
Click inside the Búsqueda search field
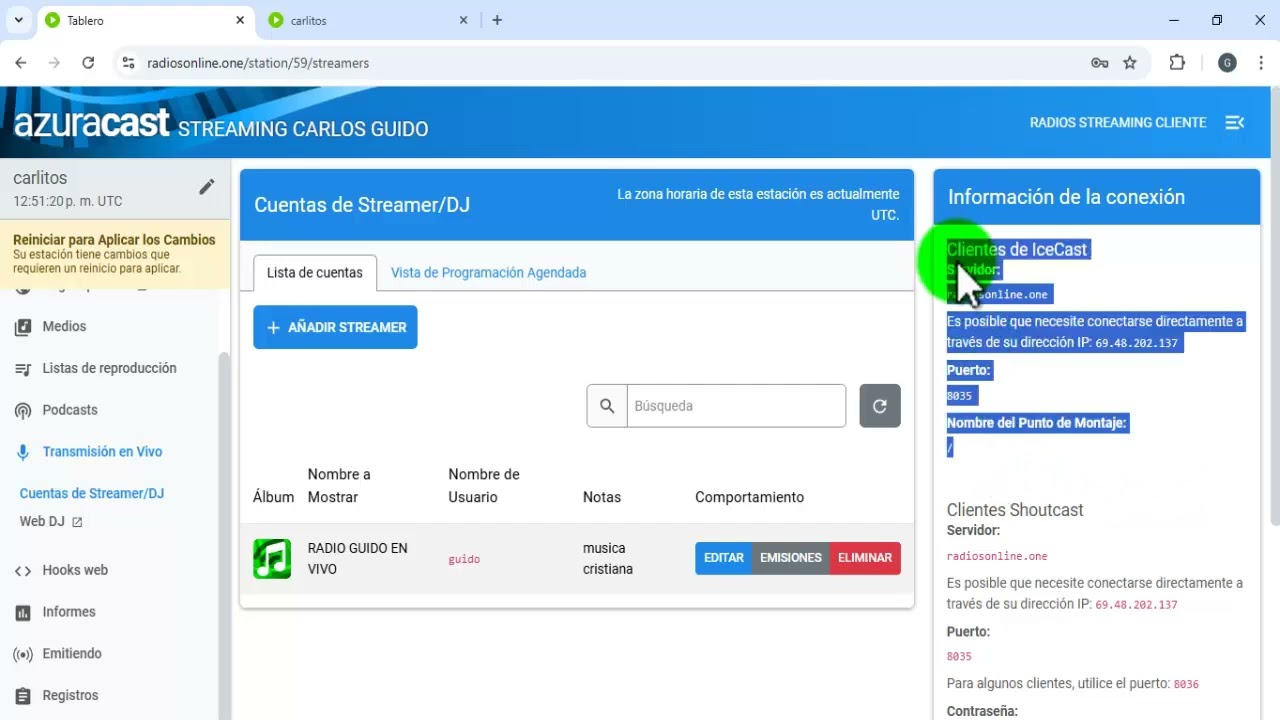coord(736,406)
